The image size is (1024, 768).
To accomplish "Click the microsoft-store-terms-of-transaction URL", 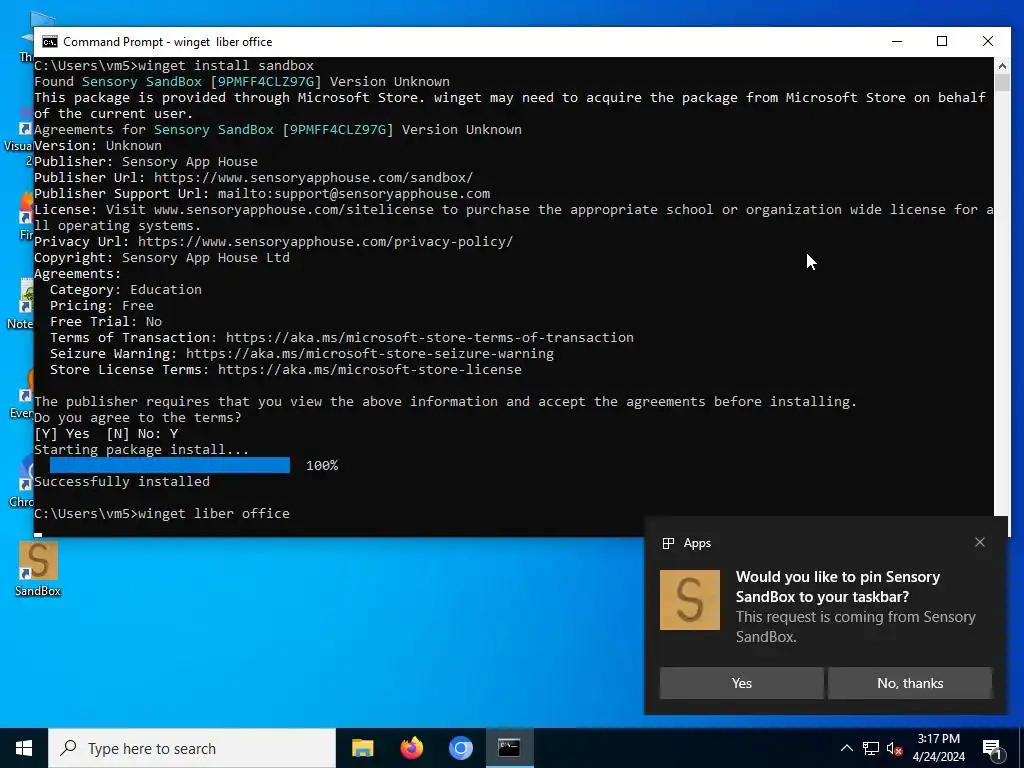I will pyautogui.click(x=430, y=338).
